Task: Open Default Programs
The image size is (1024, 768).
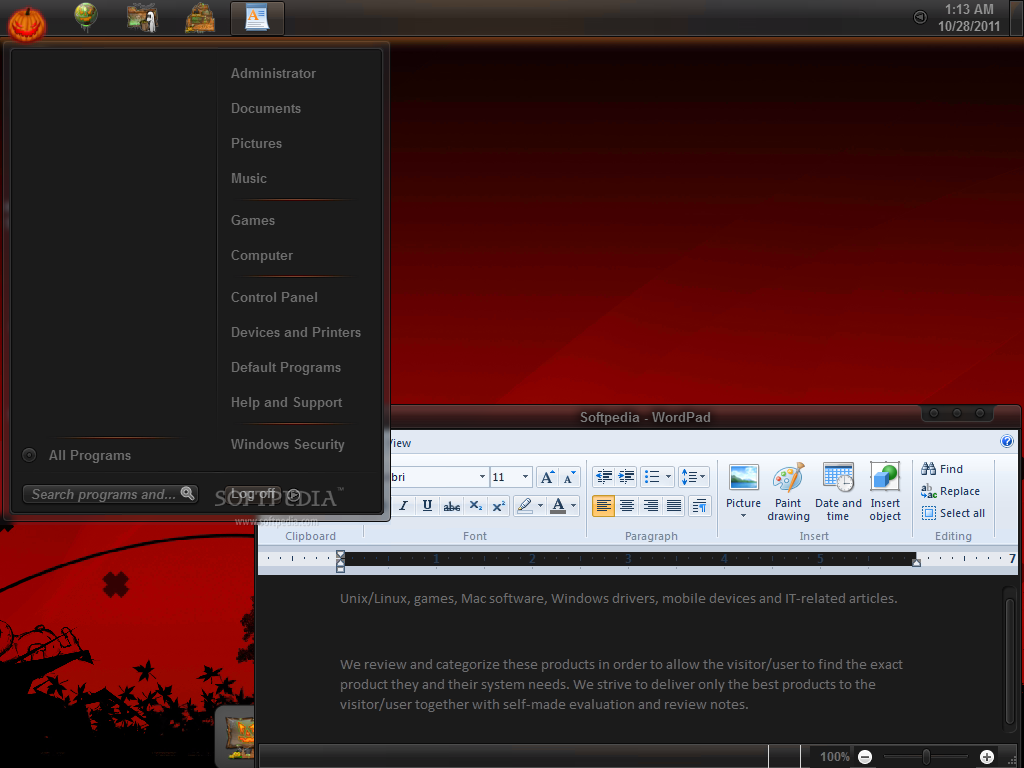Action: click(x=285, y=368)
